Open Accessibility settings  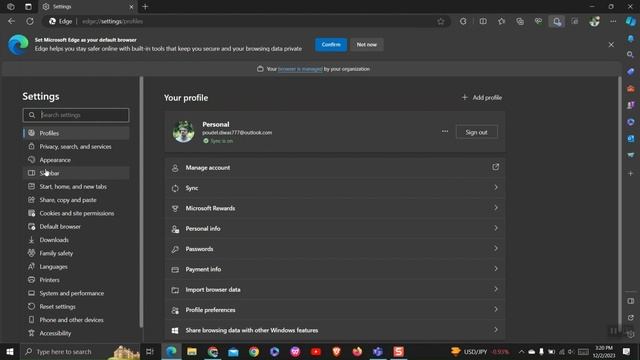(76, 333)
